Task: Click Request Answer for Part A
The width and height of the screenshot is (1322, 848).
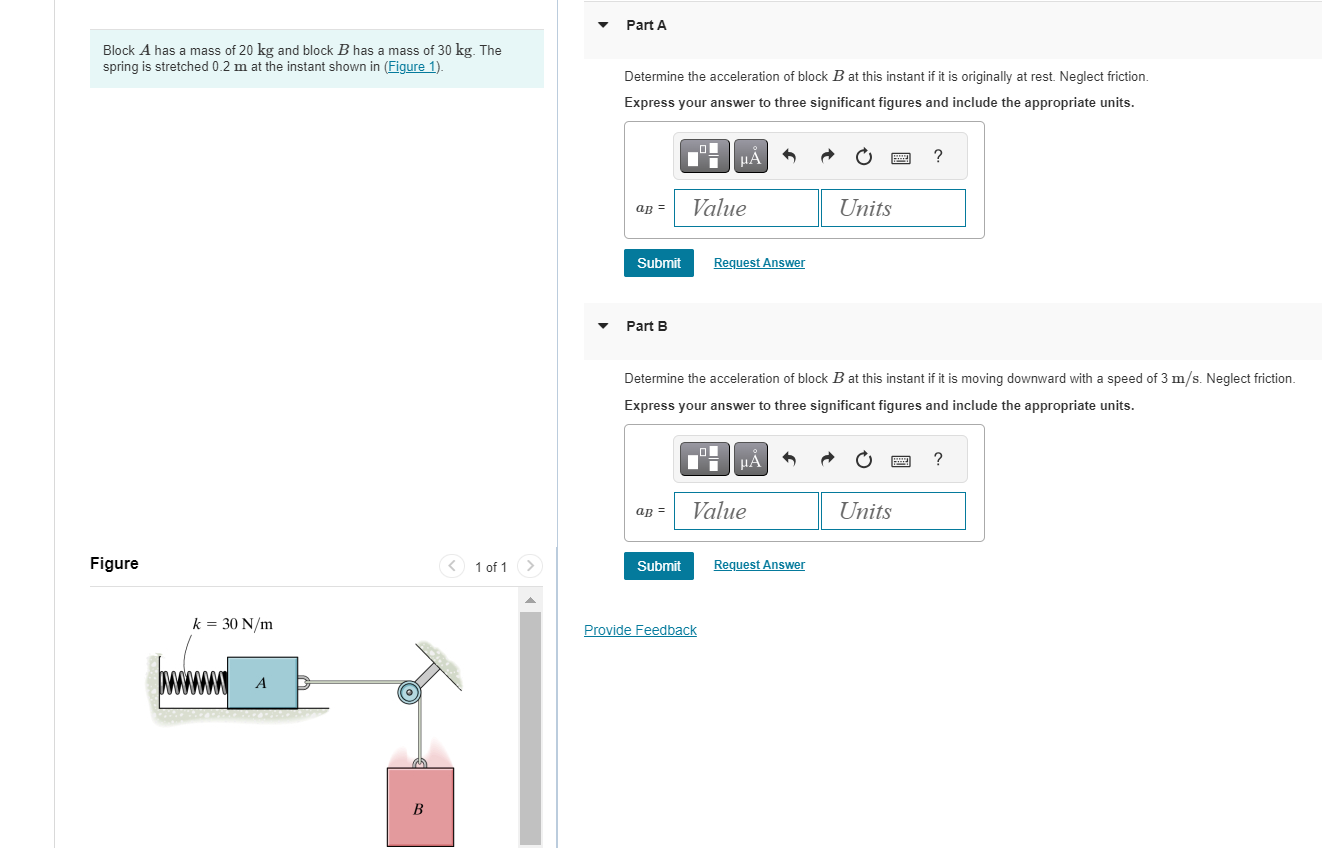Action: coord(759,262)
